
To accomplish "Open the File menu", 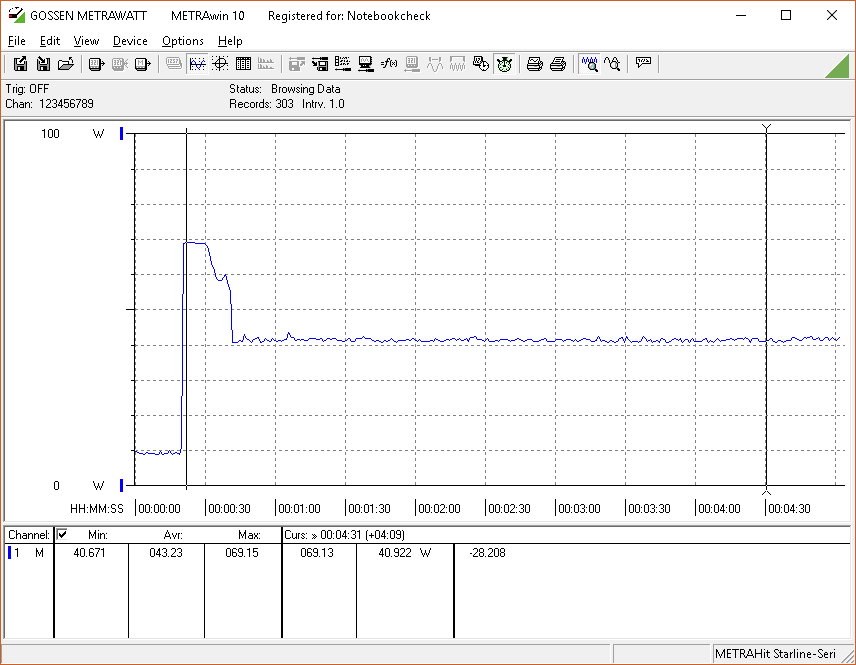I will coord(17,41).
